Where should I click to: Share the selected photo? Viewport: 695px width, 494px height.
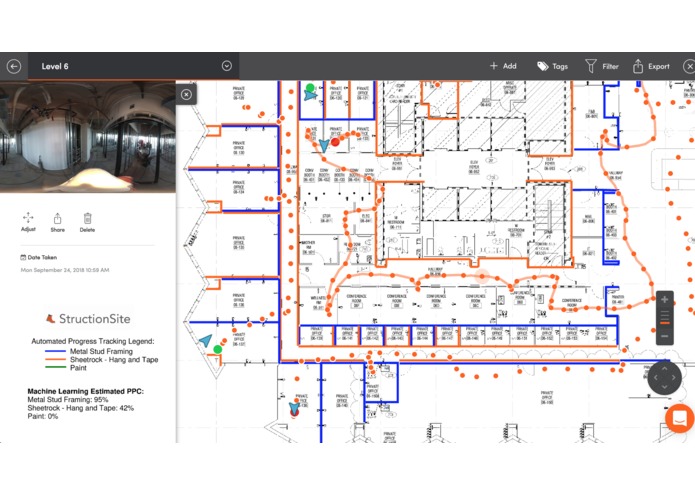coord(58,223)
